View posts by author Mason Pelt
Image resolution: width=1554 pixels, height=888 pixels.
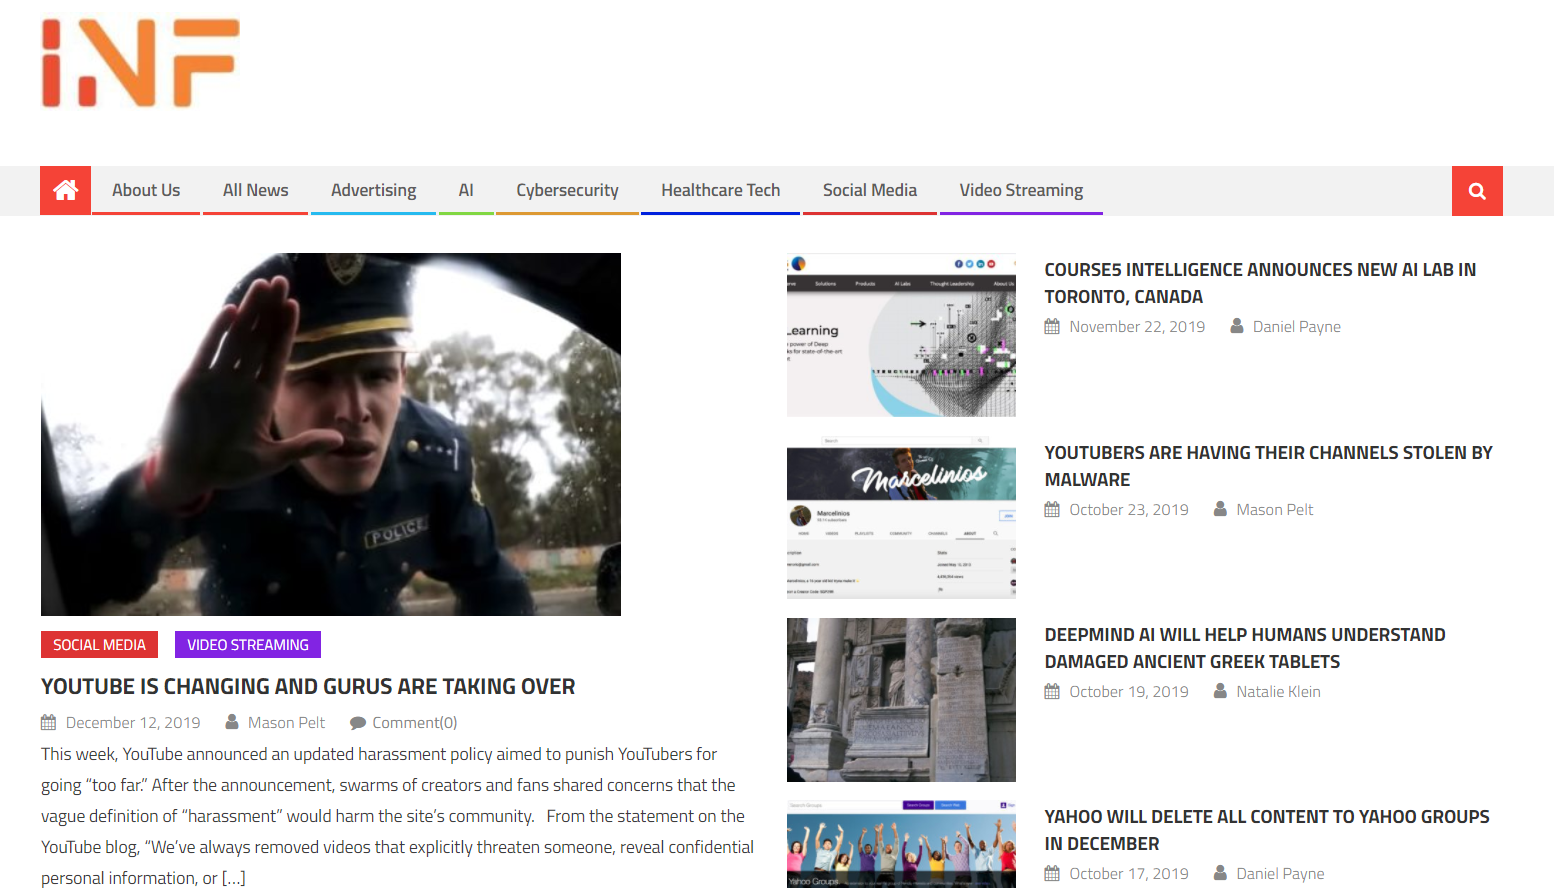pyautogui.click(x=286, y=723)
